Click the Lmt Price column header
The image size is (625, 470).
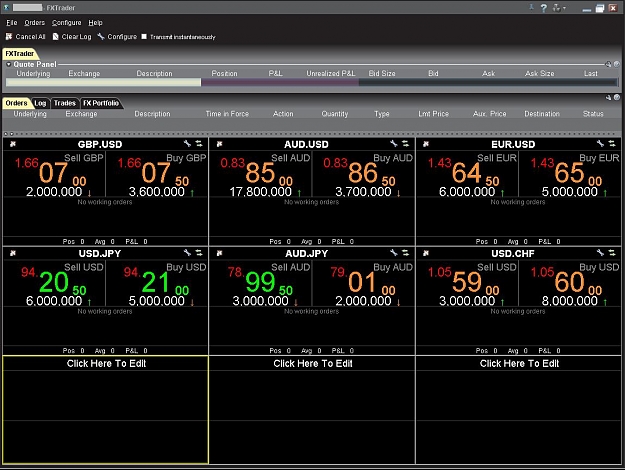[433, 114]
